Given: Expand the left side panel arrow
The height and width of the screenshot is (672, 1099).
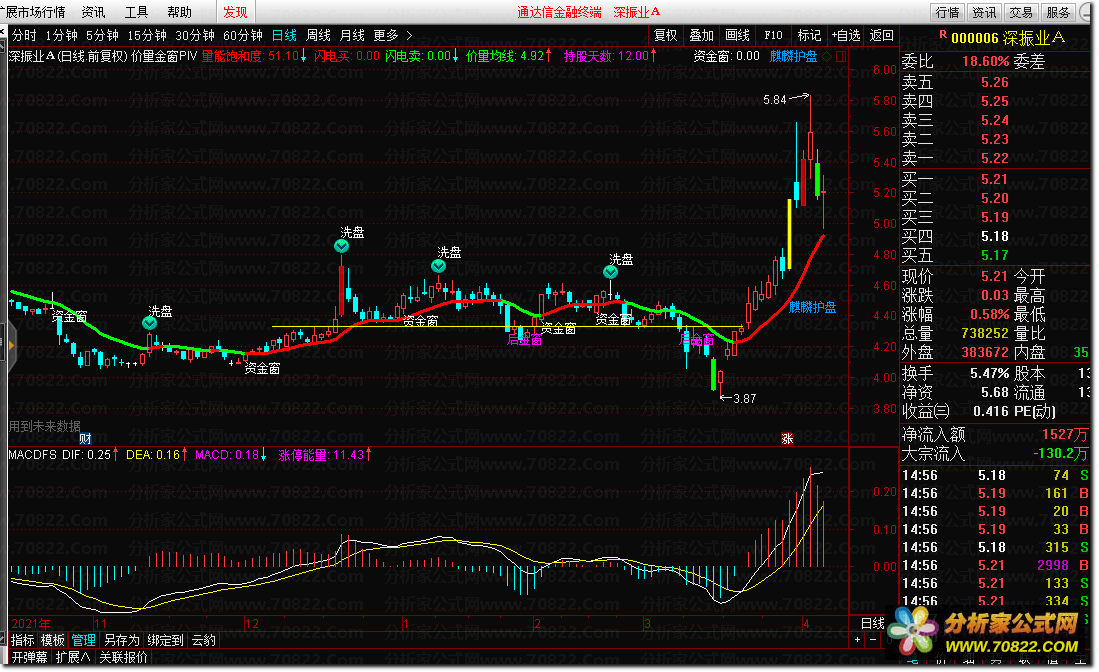Looking at the screenshot, I should pos(11,345).
